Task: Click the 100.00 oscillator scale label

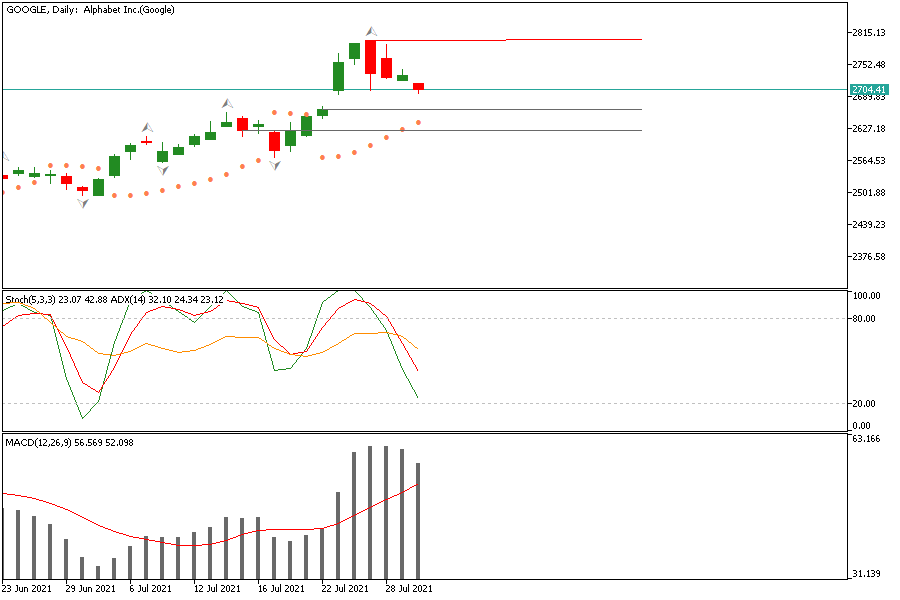Action: [x=866, y=295]
